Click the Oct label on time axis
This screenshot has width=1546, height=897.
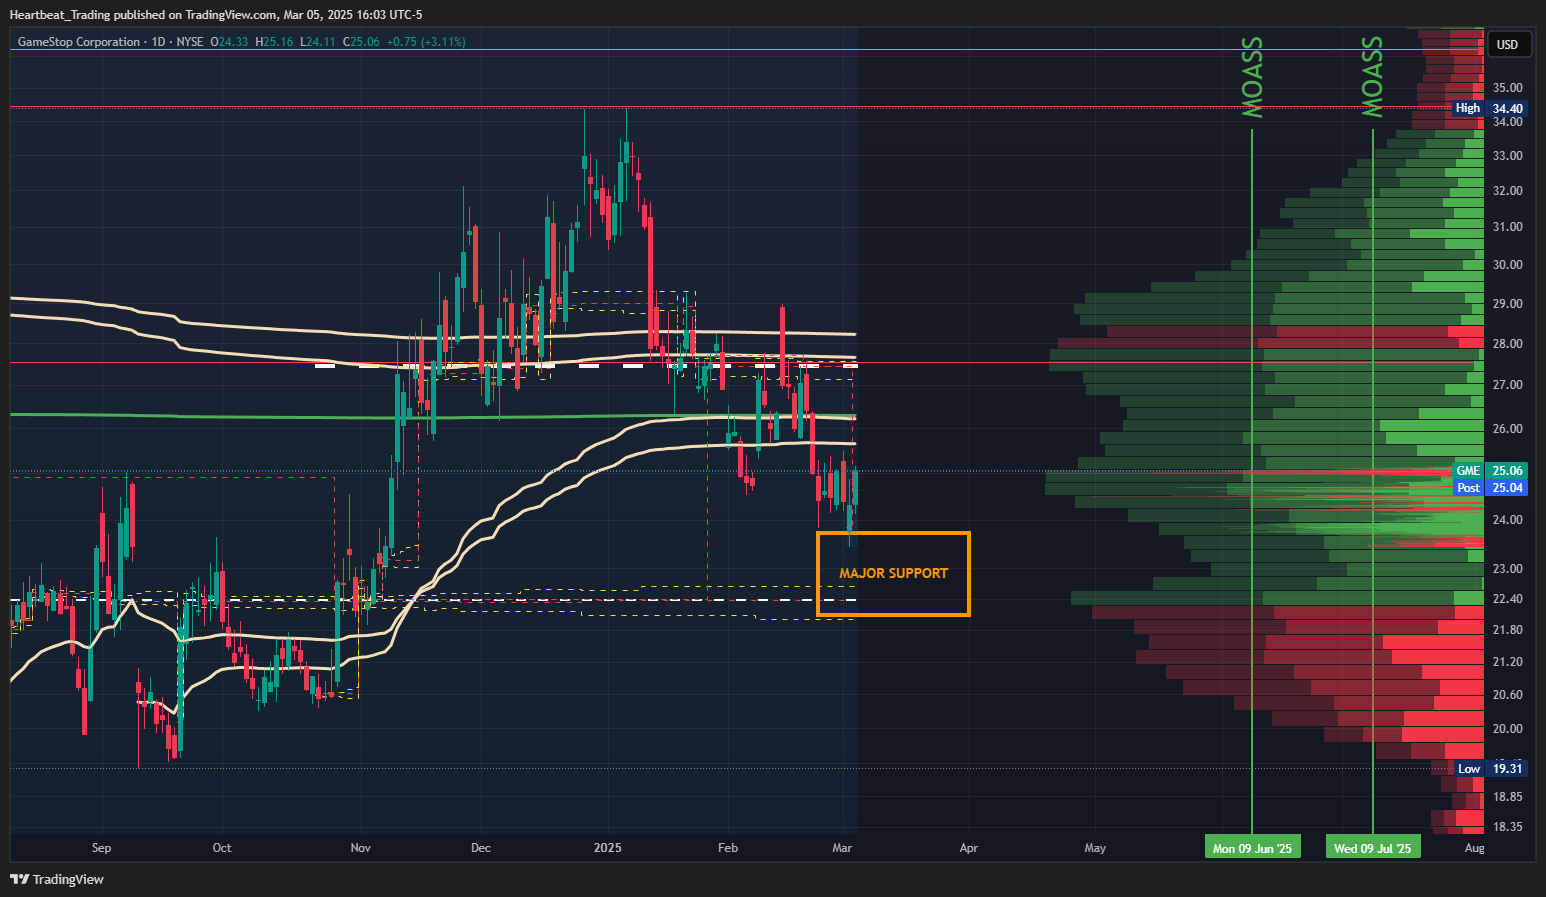click(x=222, y=848)
